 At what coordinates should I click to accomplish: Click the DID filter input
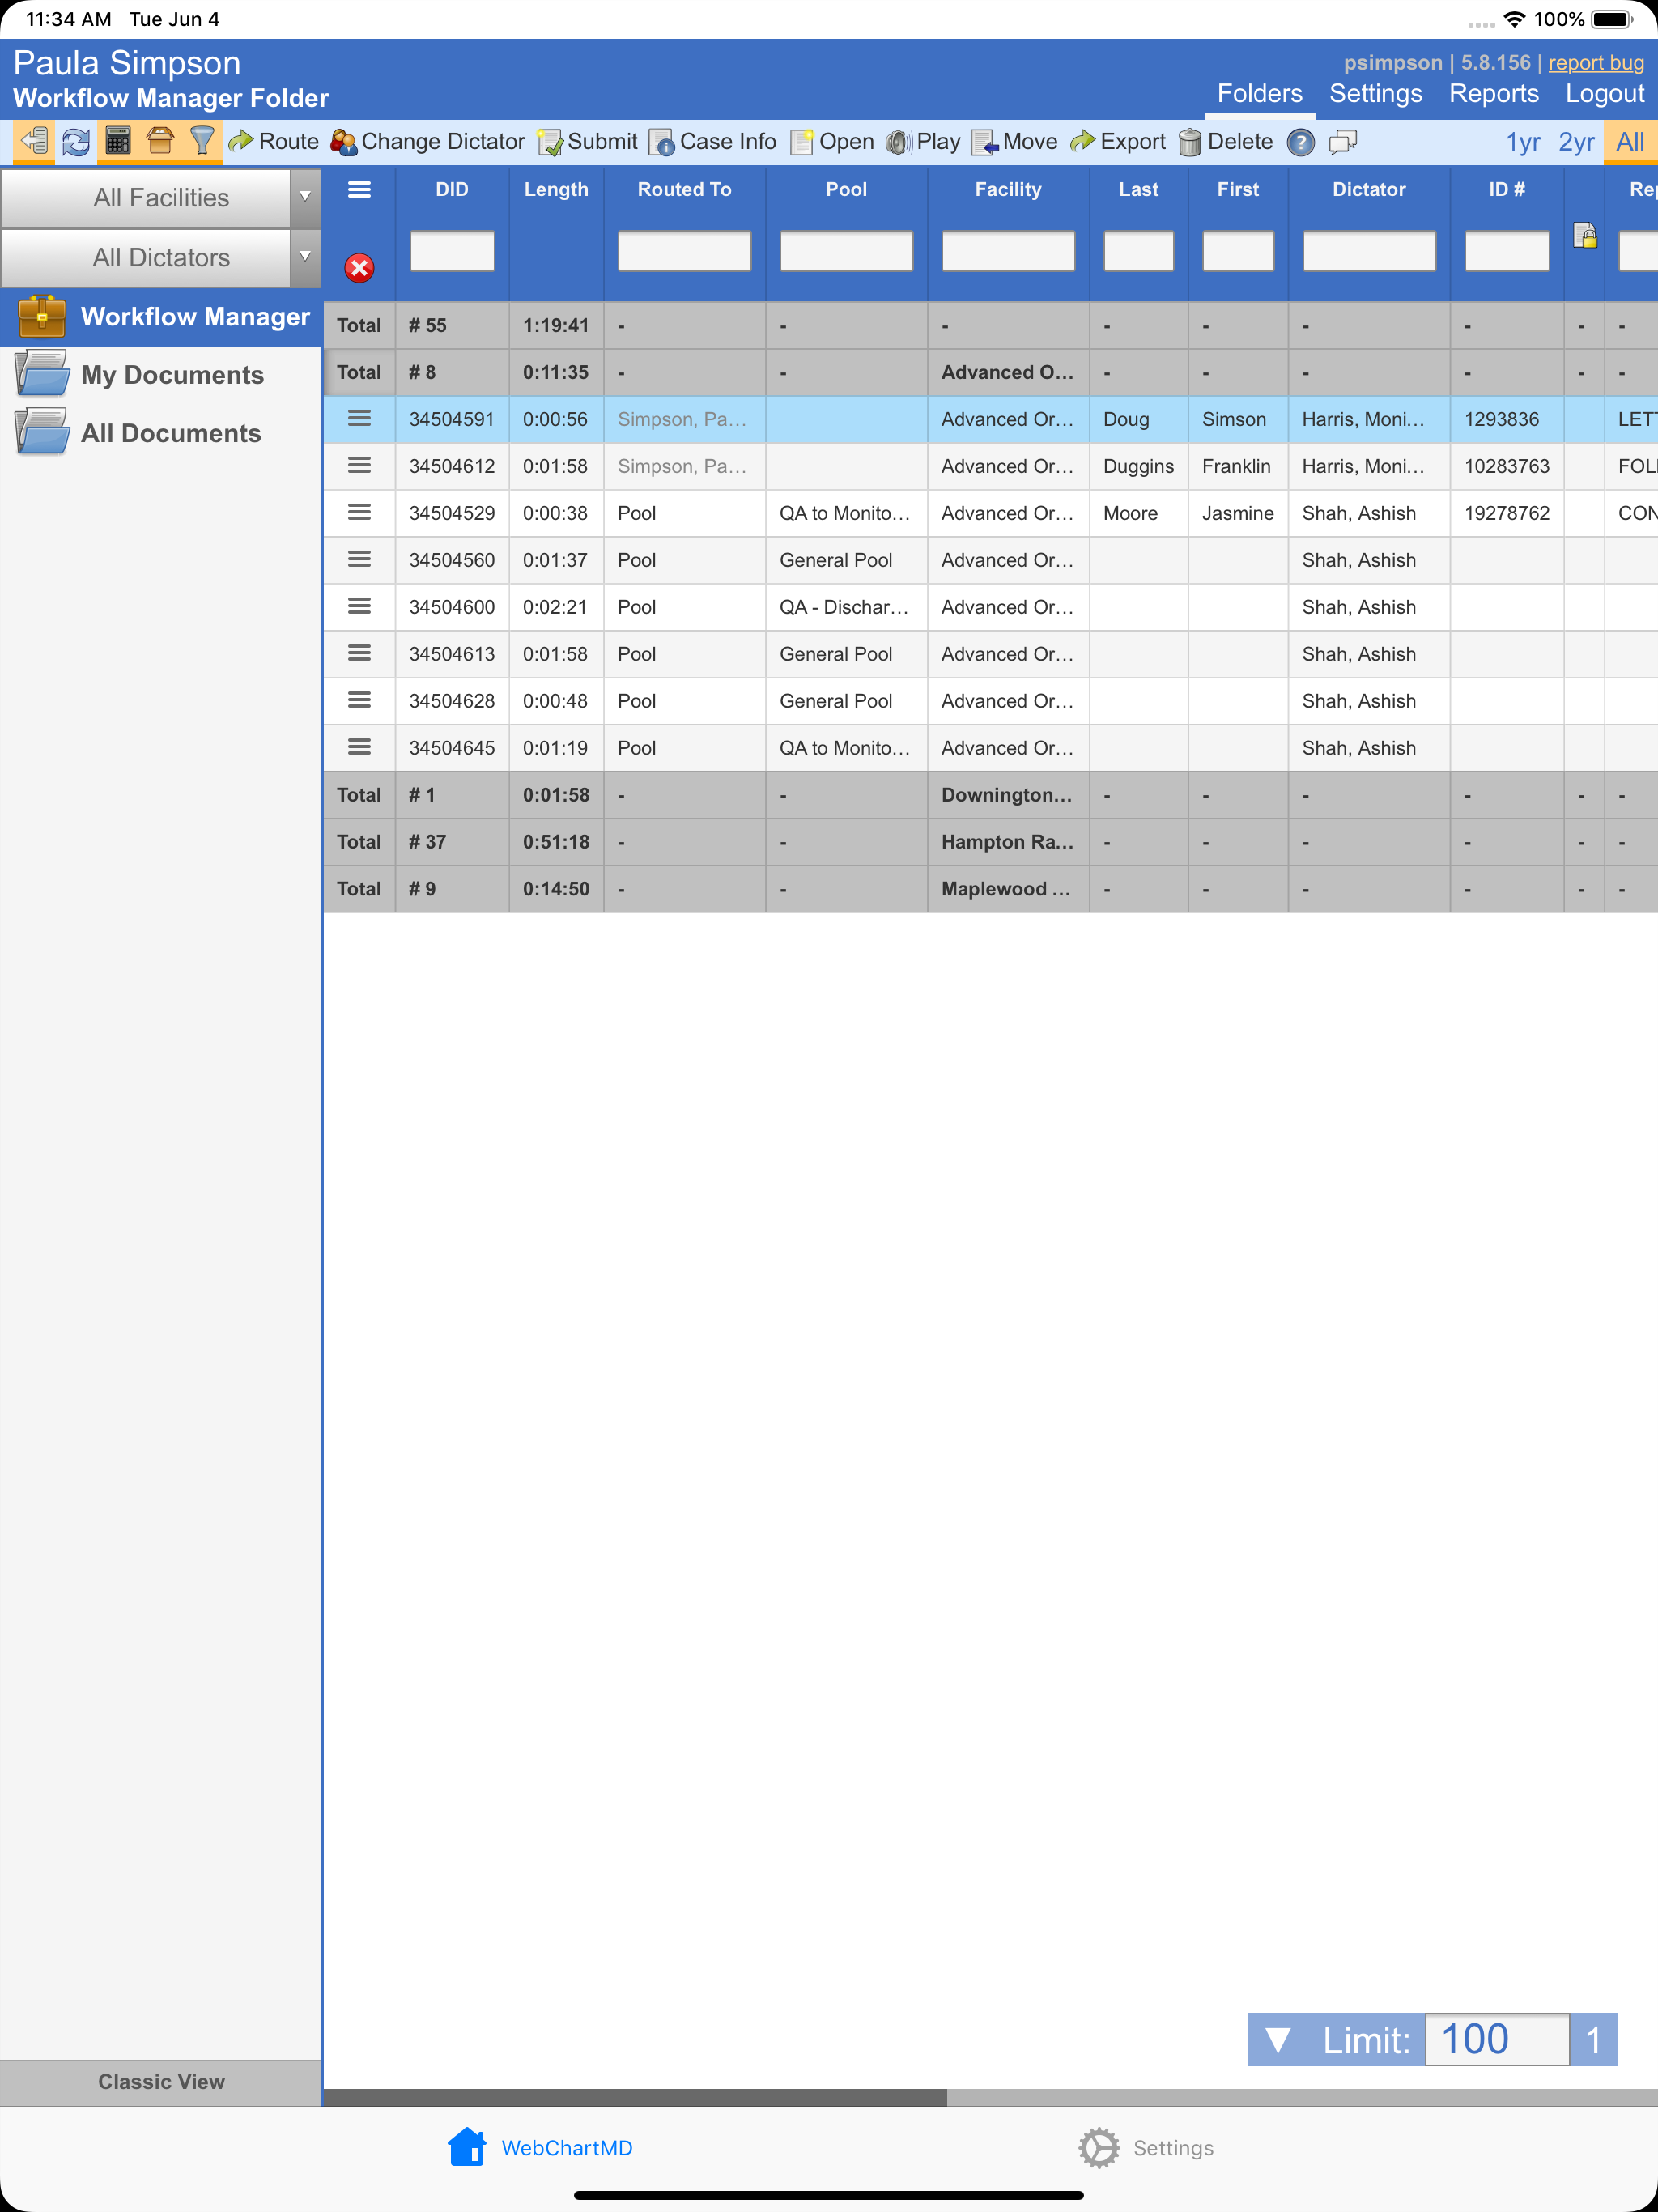point(452,251)
